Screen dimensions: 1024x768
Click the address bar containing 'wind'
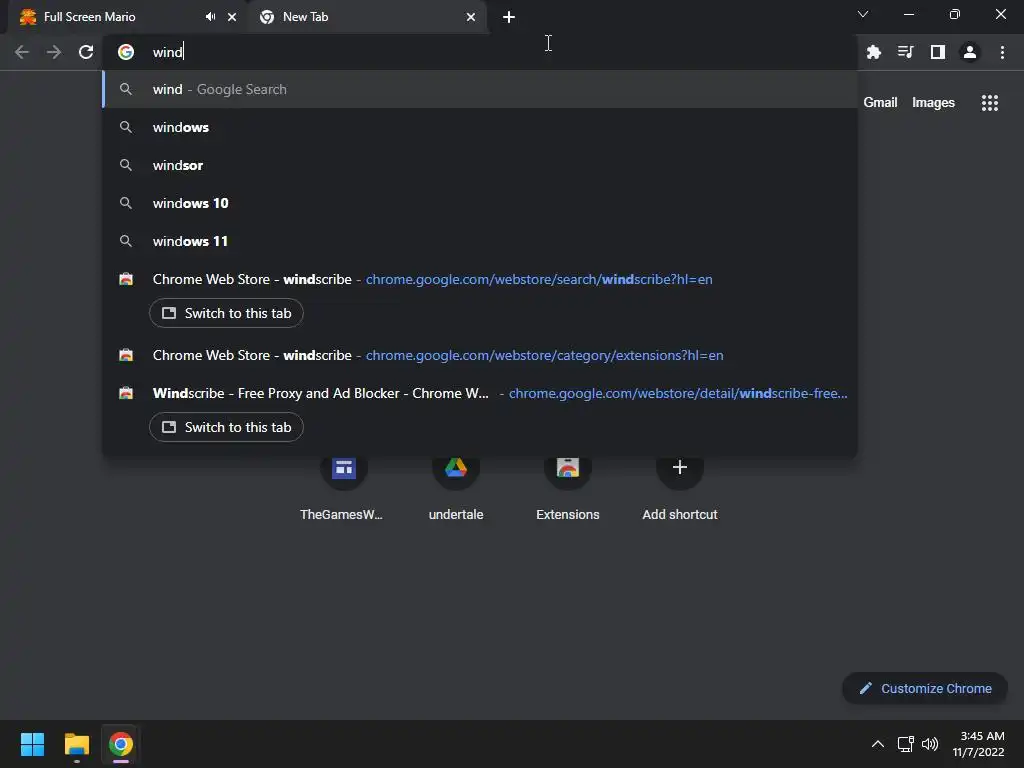coord(479,52)
